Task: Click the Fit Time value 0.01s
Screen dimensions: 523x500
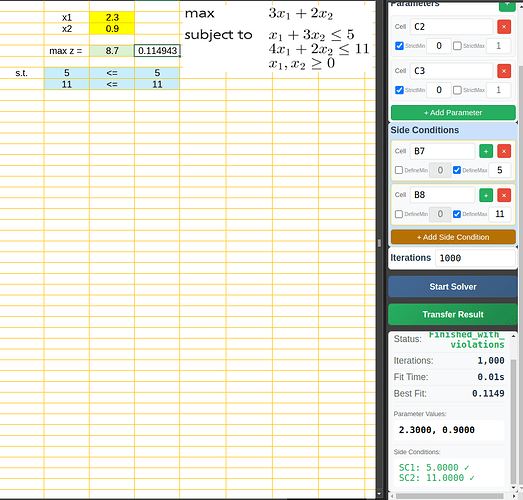Action: [x=491, y=377]
